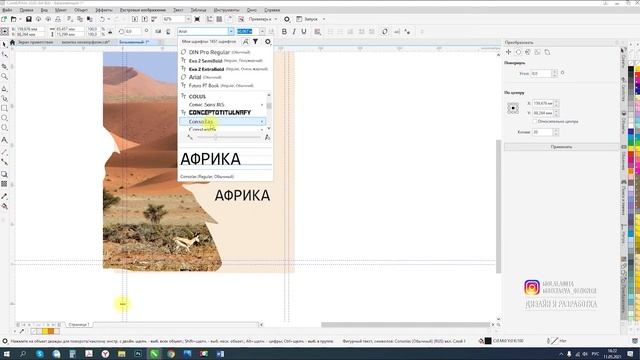Viewport: 640px width, 360px height.
Task: Open the dropdown arrow beside the Open folder icon
Action: pos(20,19)
